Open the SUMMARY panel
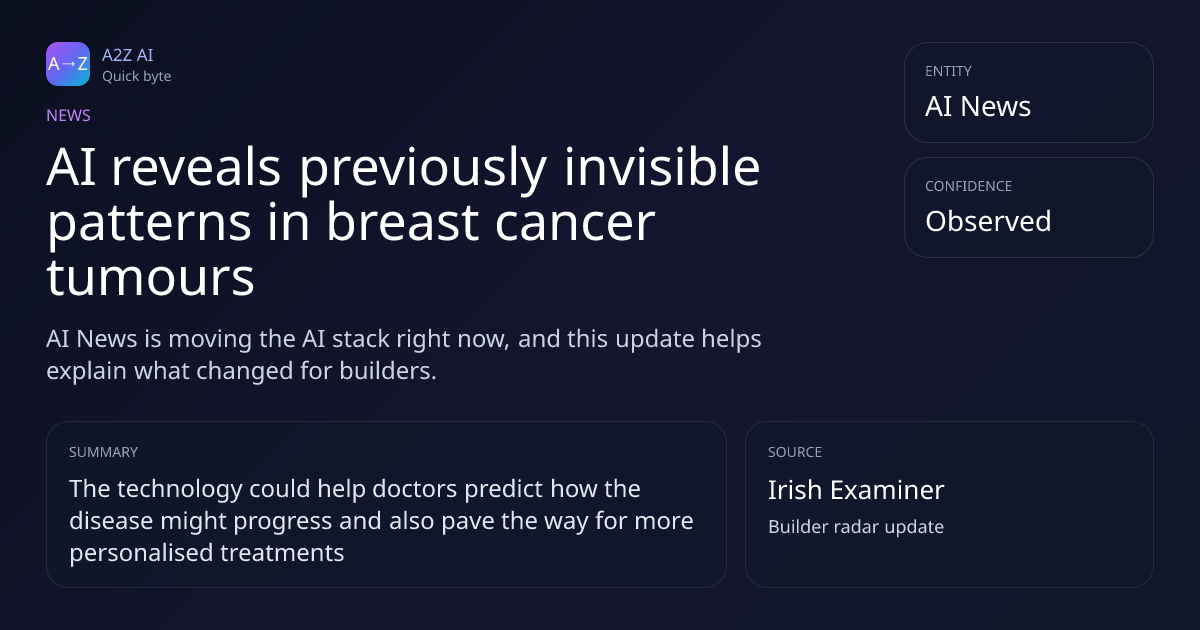Screen dimensions: 1200x630 (x=386, y=504)
